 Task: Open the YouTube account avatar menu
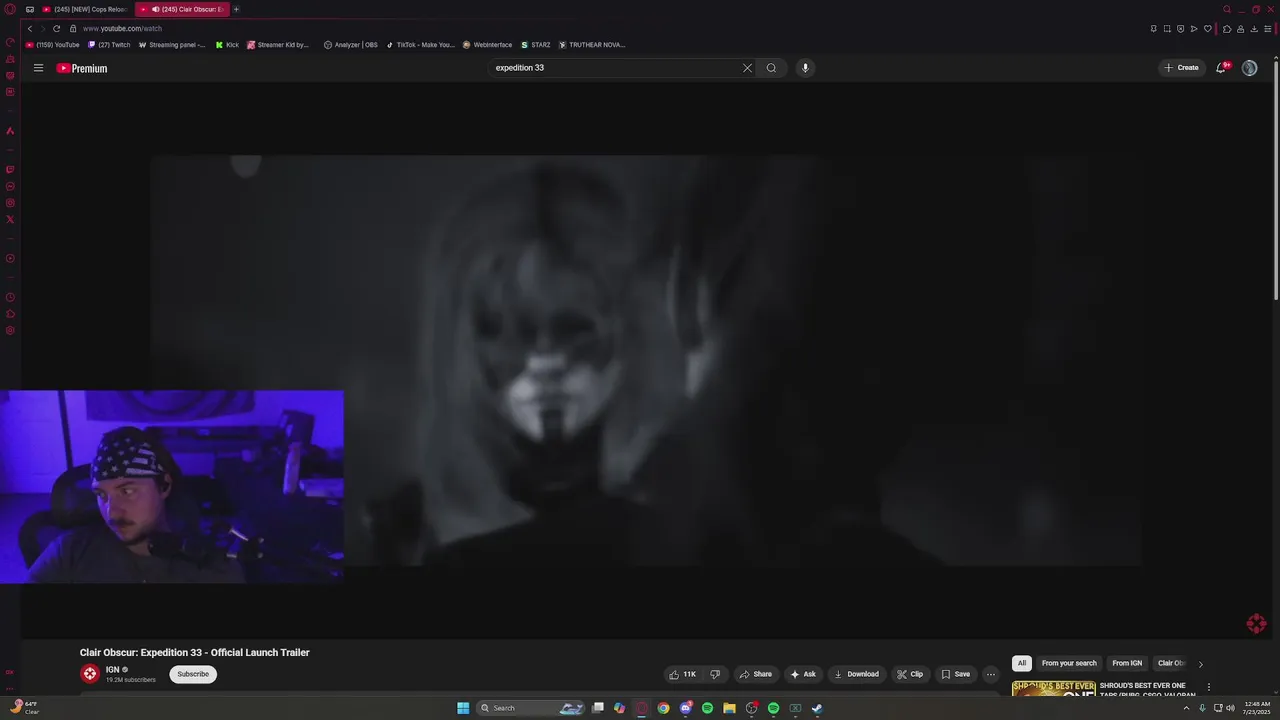[1249, 68]
